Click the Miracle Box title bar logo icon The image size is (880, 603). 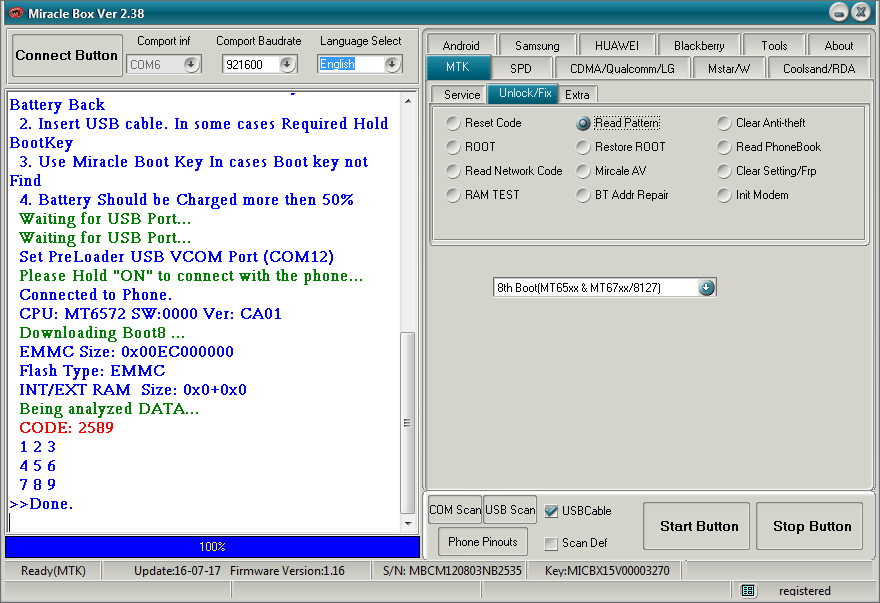[15, 12]
